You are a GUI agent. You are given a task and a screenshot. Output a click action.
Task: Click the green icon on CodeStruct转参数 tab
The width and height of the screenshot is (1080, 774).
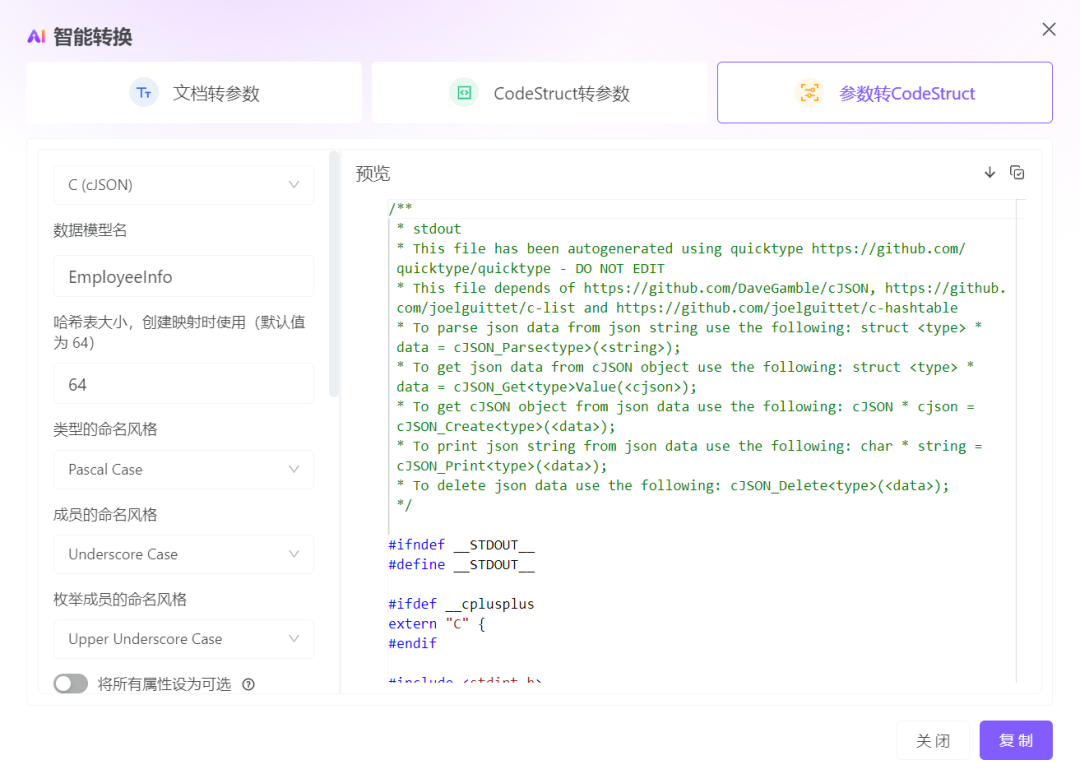point(464,92)
